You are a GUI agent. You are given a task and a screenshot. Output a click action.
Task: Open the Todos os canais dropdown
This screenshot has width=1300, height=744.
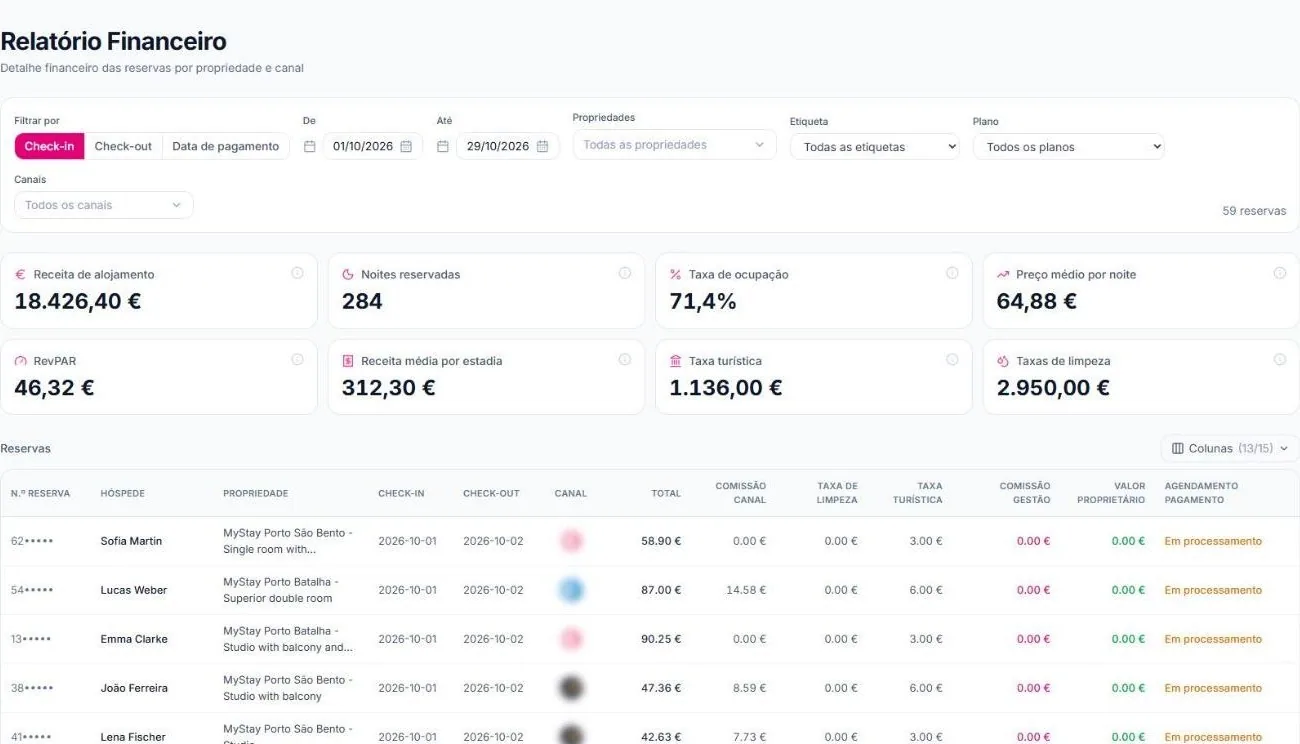(104, 205)
